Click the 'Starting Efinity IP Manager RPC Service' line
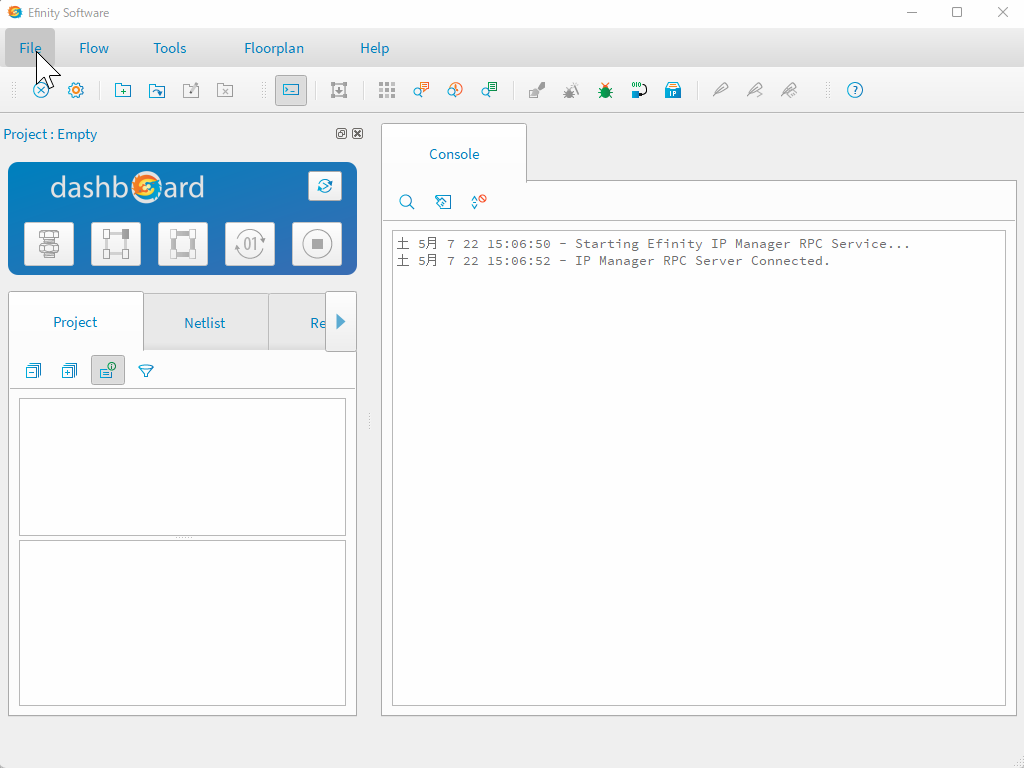 (653, 244)
